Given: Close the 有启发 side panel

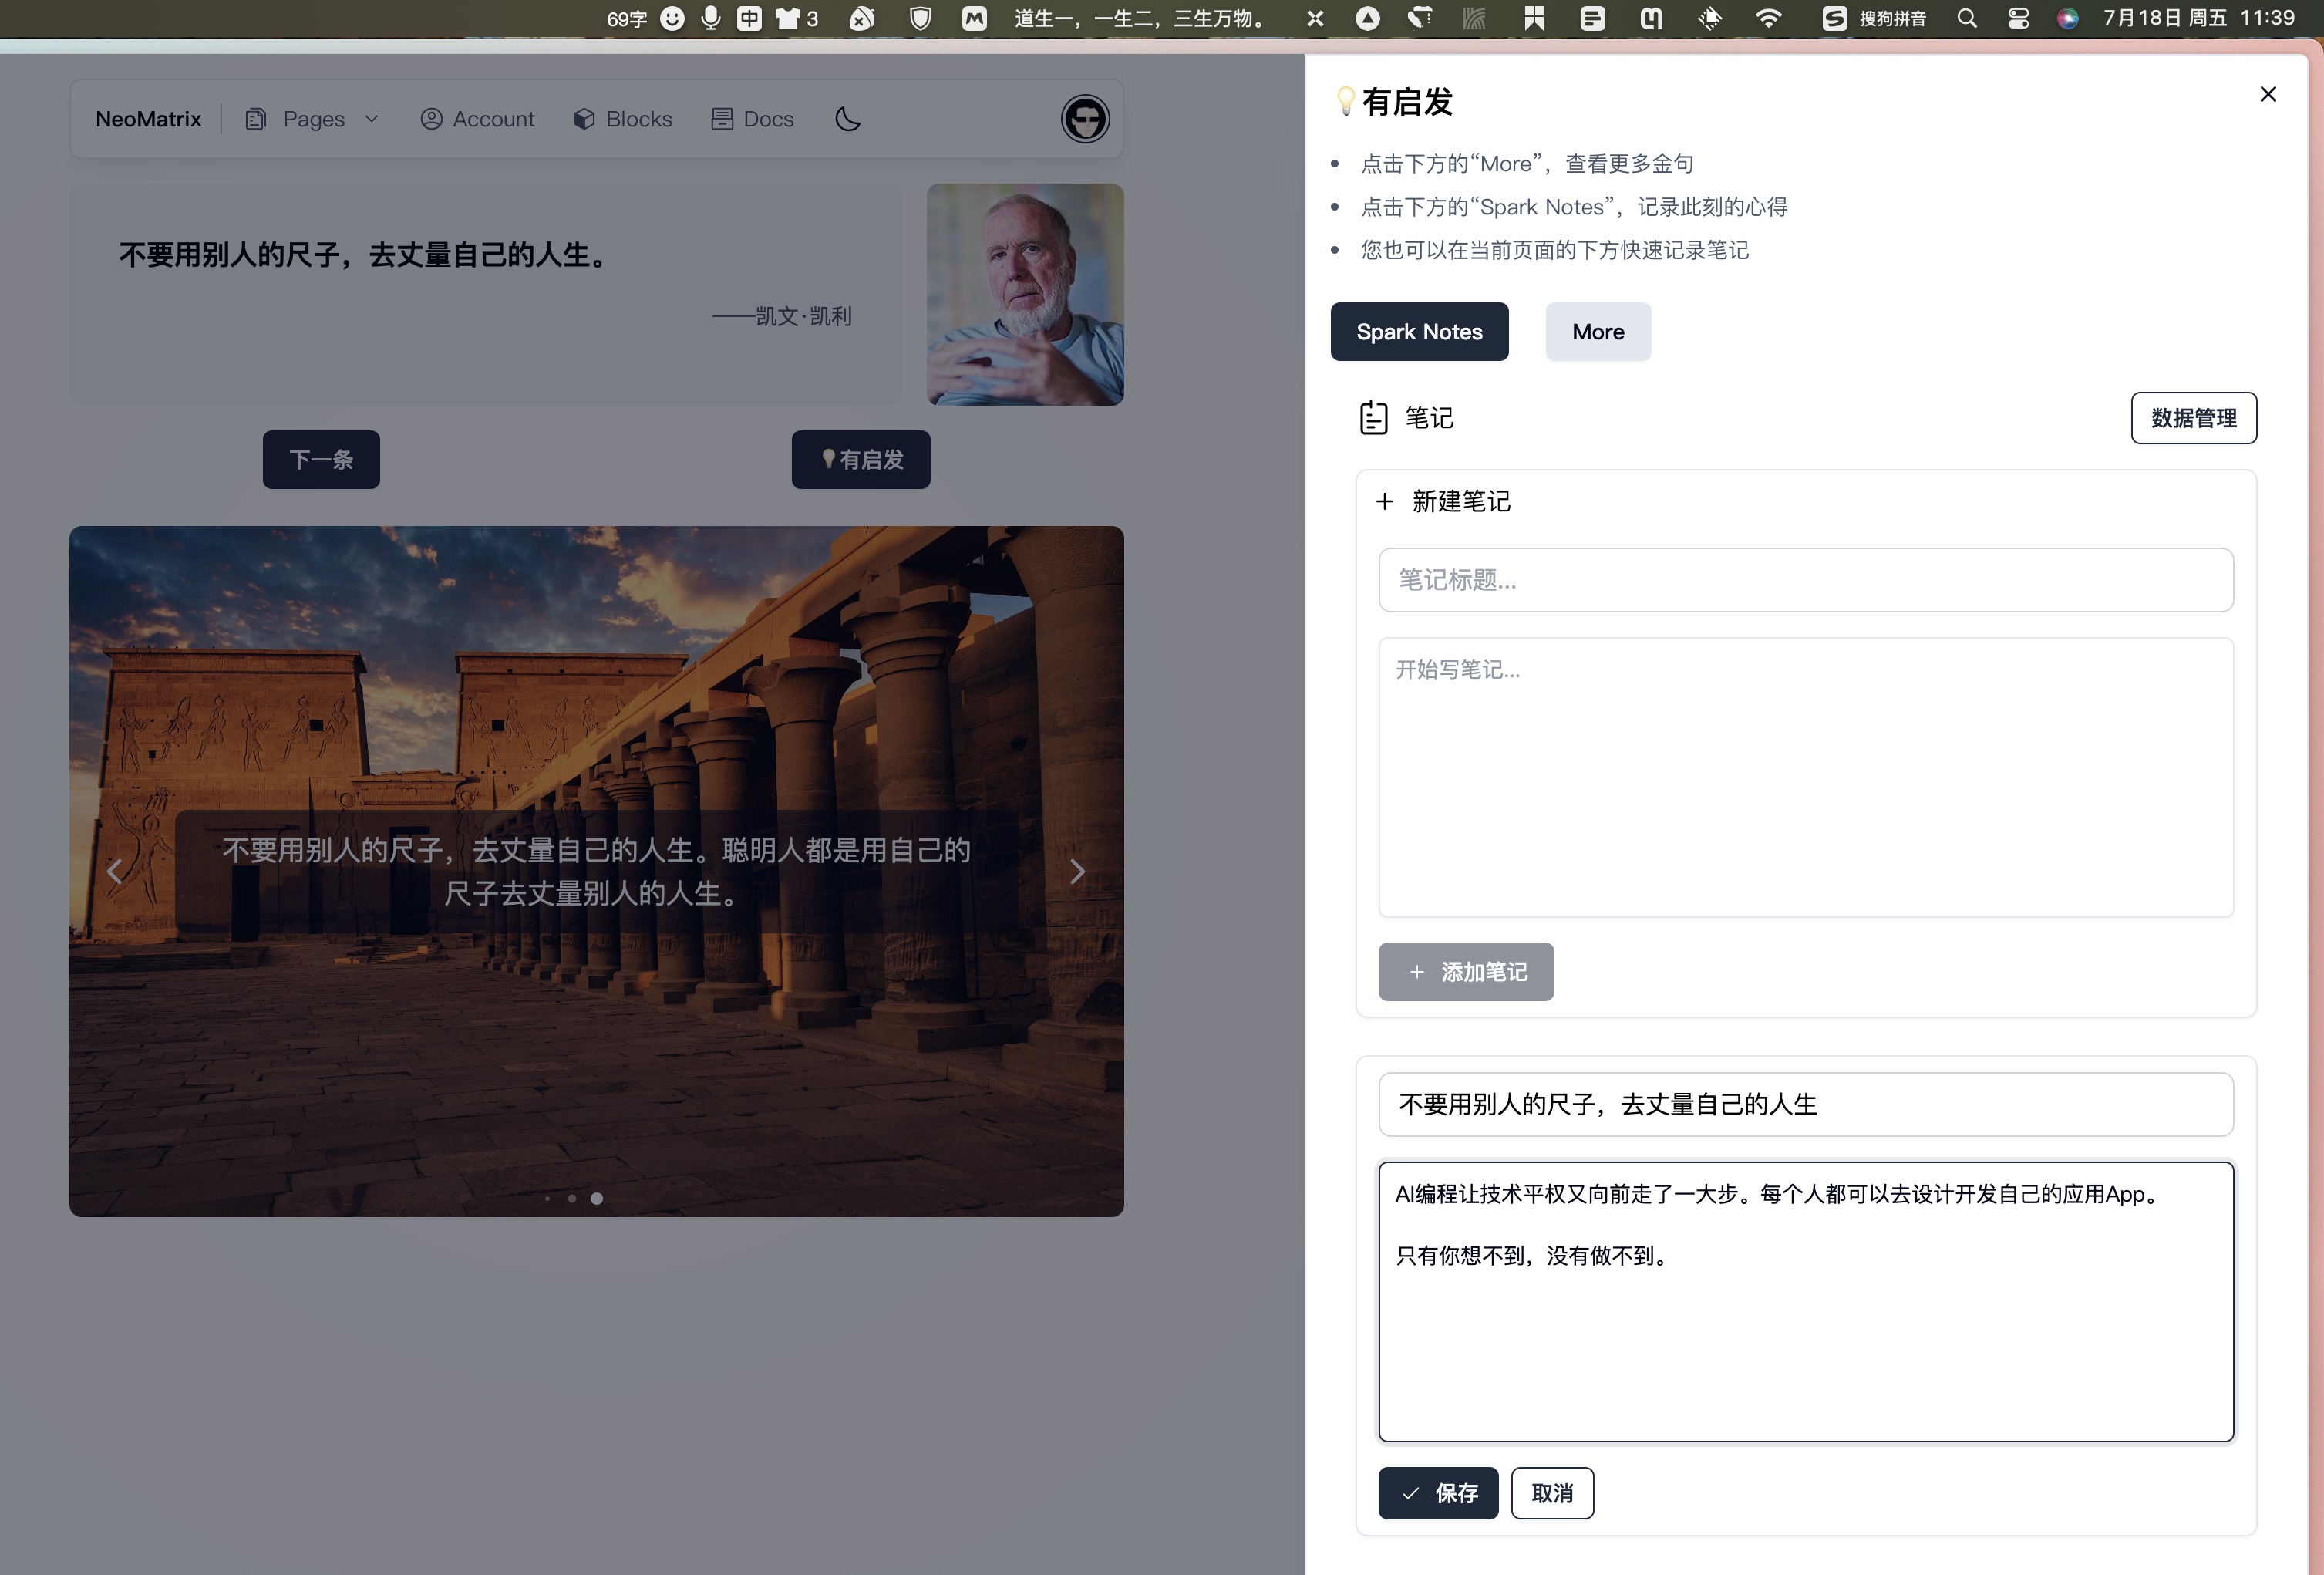Looking at the screenshot, I should [2268, 94].
